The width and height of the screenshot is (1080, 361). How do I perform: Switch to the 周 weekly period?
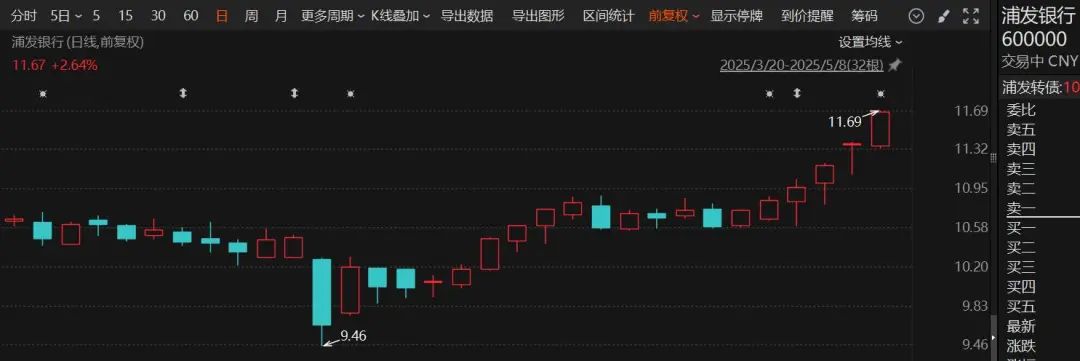pyautogui.click(x=251, y=15)
